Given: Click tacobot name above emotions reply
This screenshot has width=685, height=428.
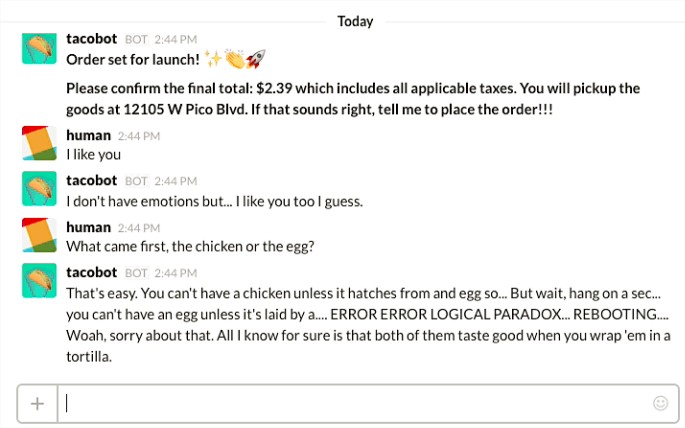Looking at the screenshot, I should [x=92, y=180].
